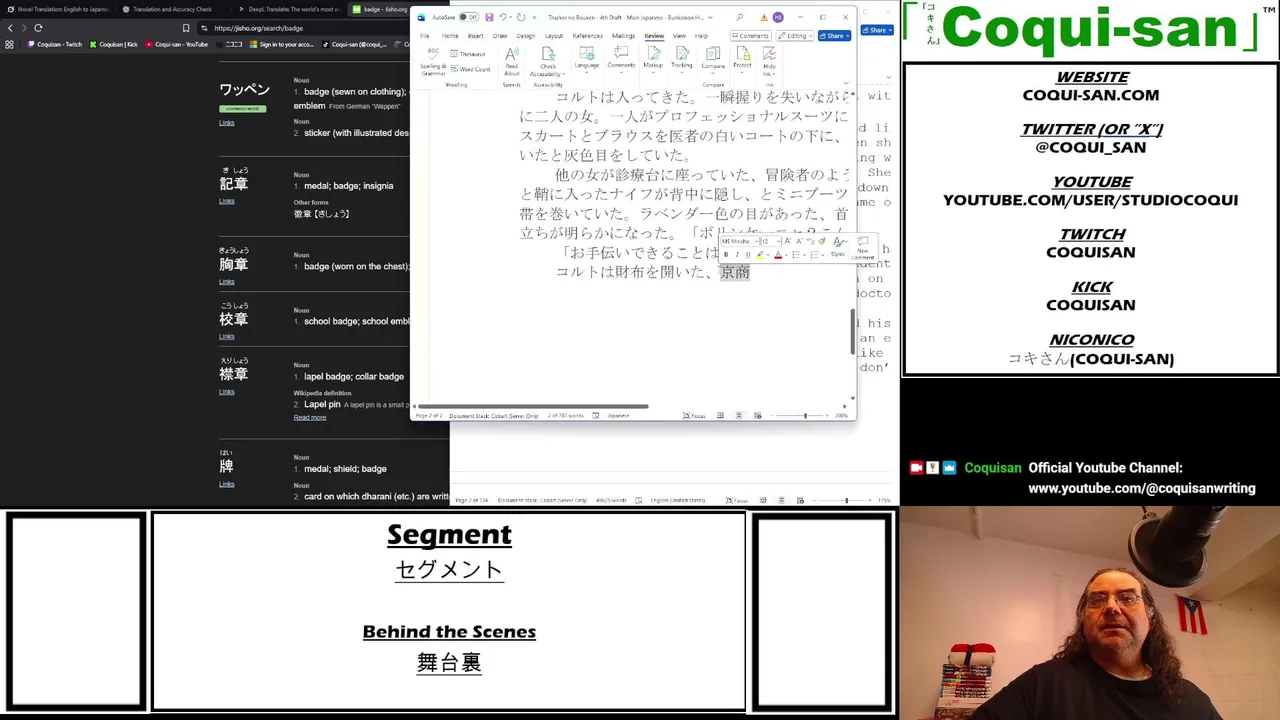Viewport: 1280px width, 720px height.
Task: Open the Language tool in the ribbon
Action: (x=586, y=58)
